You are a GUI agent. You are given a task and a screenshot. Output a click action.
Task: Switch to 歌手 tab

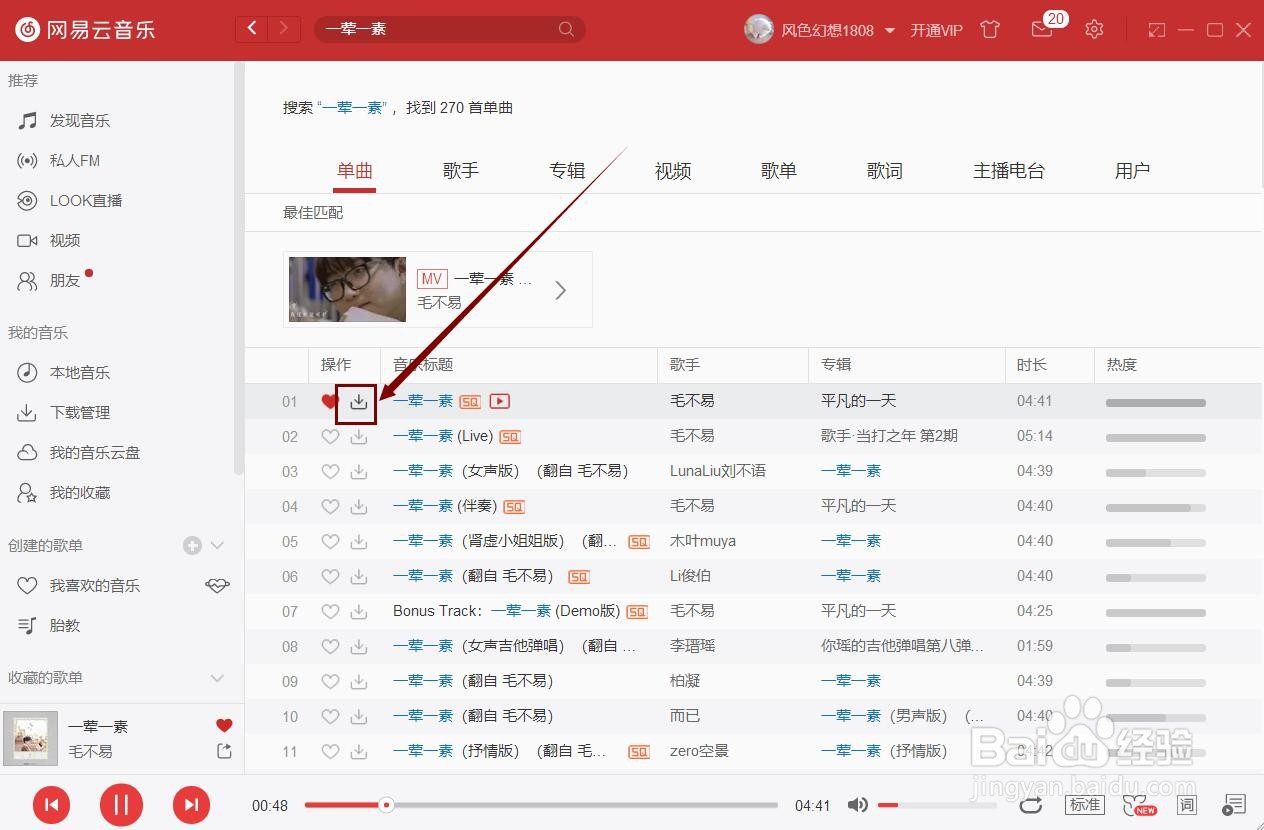pos(461,171)
